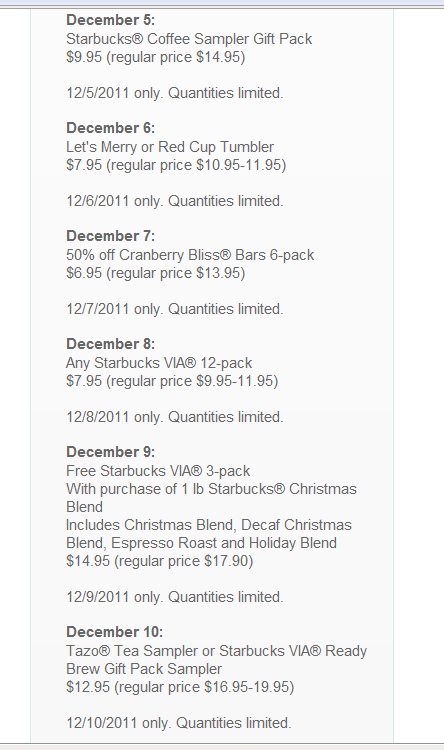Click the December 7: heading
This screenshot has height=750, width=444.
pyautogui.click(x=111, y=236)
